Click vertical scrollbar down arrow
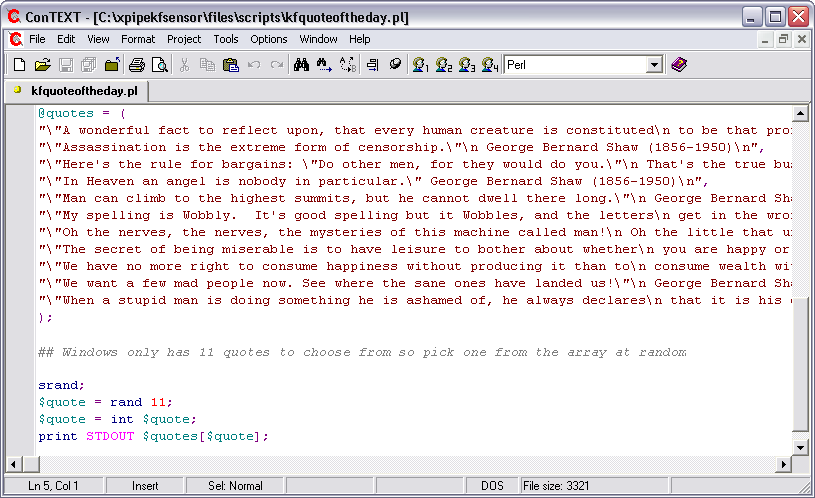 (800, 447)
